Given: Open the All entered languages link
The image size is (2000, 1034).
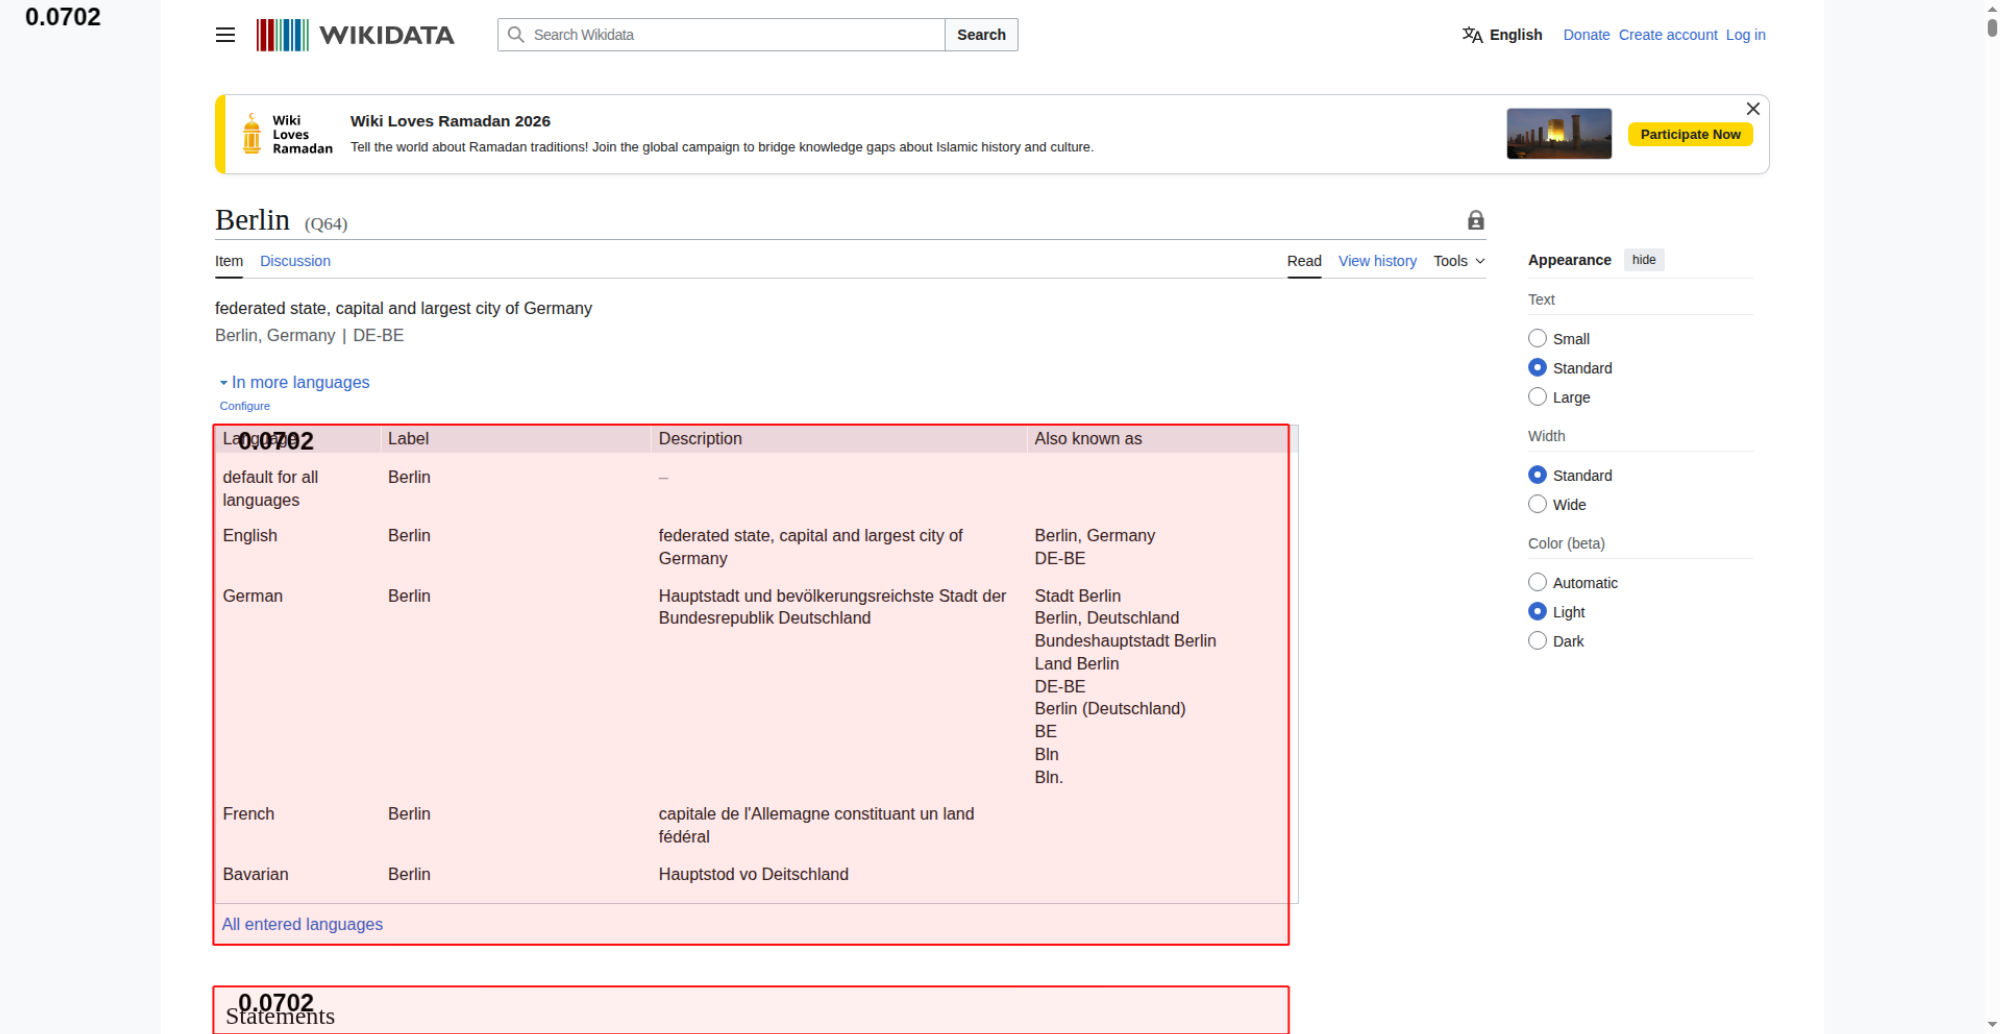Looking at the screenshot, I should (302, 924).
